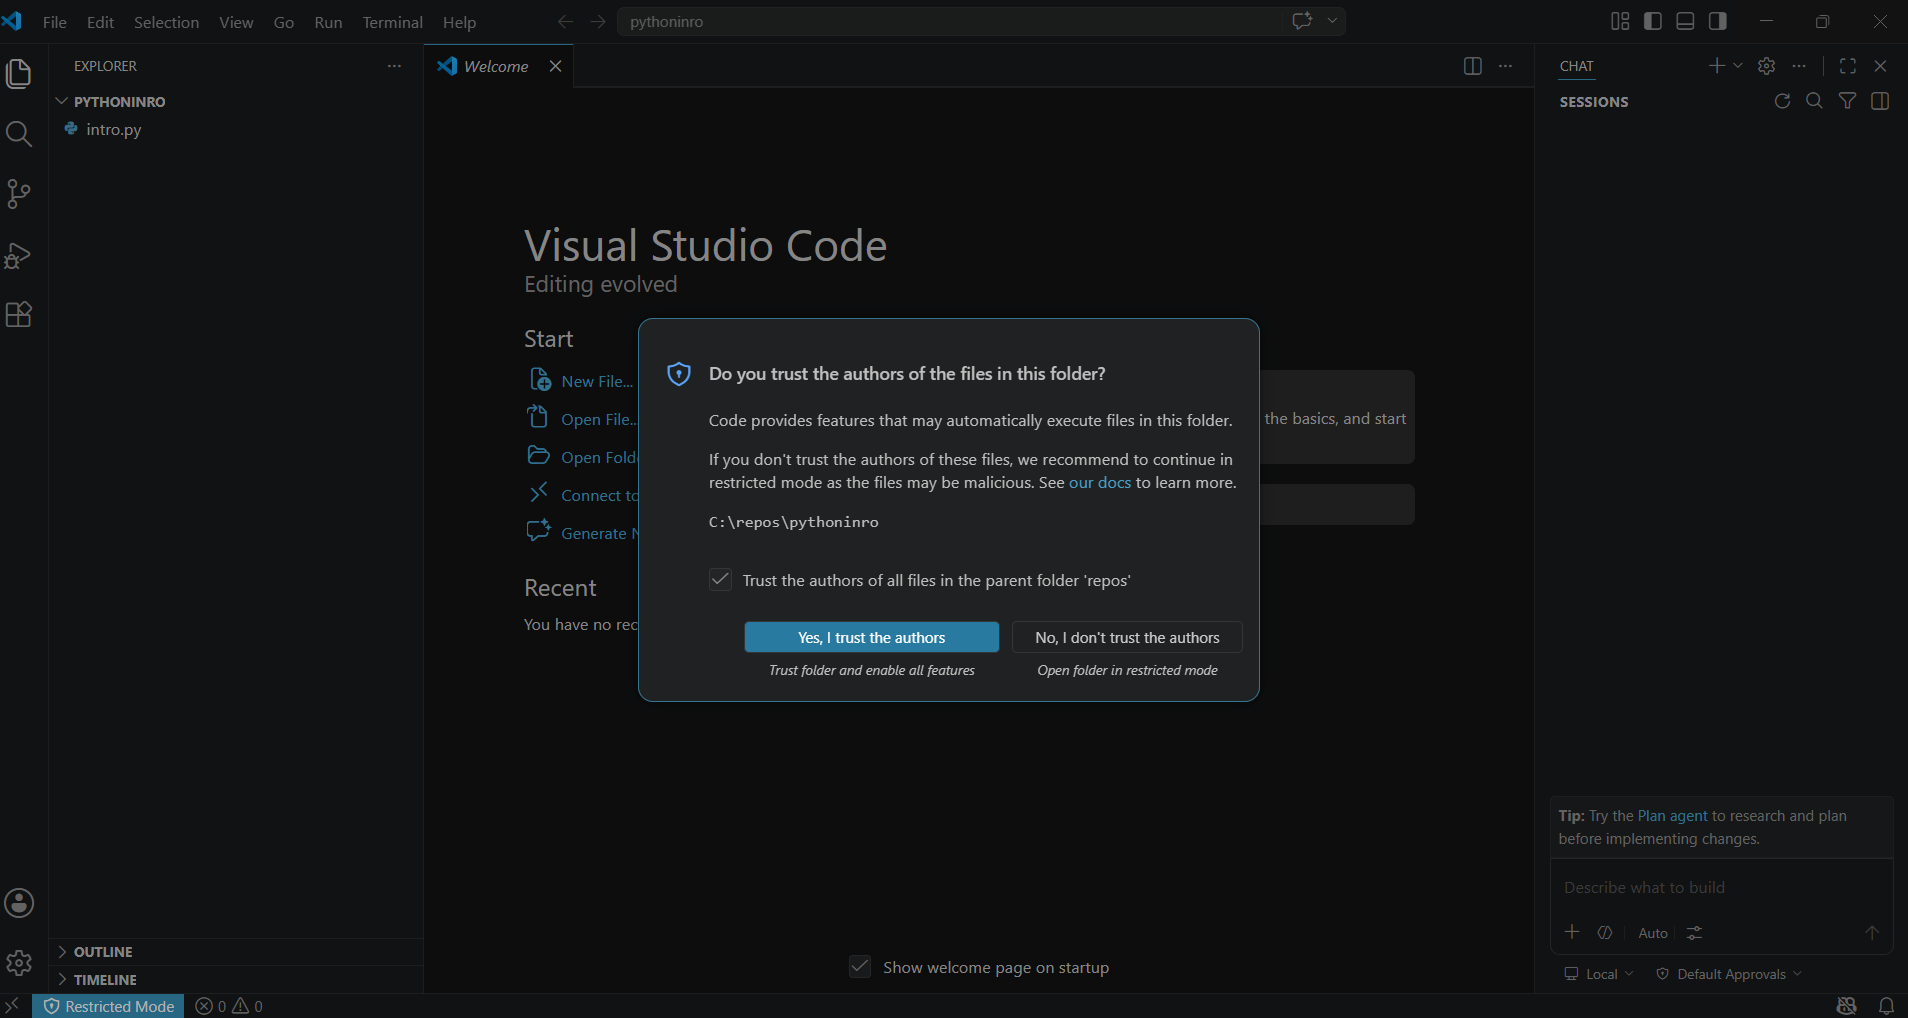Open the Selection menu

[x=166, y=22]
